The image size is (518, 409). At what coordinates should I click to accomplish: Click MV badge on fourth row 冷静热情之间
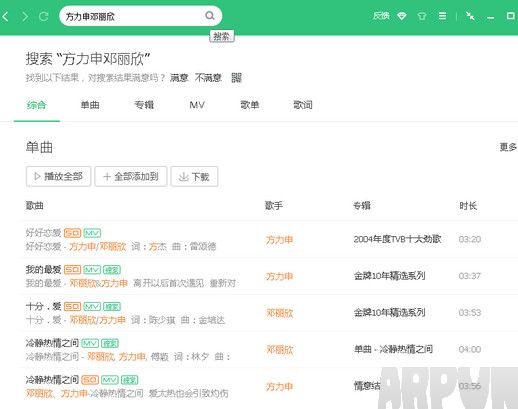coord(90,343)
